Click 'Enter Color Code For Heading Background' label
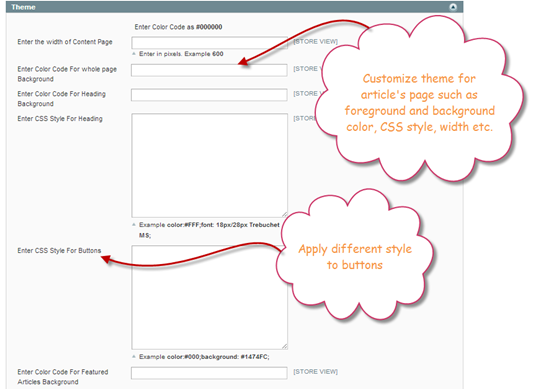 tap(61, 99)
